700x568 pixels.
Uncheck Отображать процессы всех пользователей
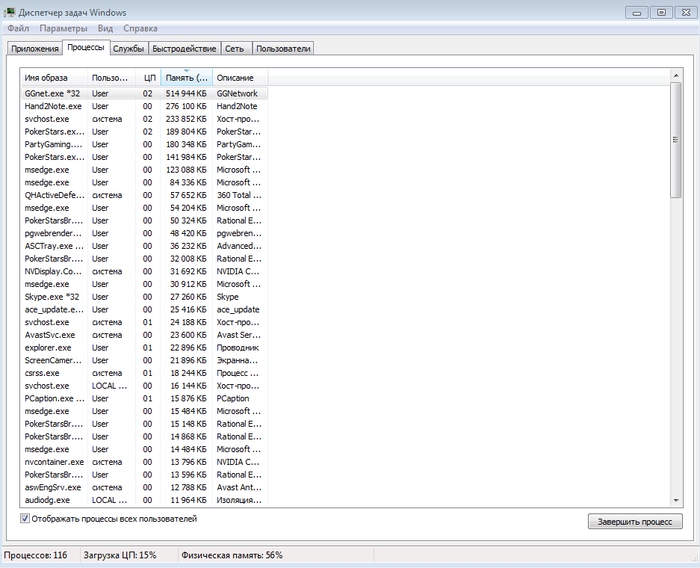click(x=25, y=519)
